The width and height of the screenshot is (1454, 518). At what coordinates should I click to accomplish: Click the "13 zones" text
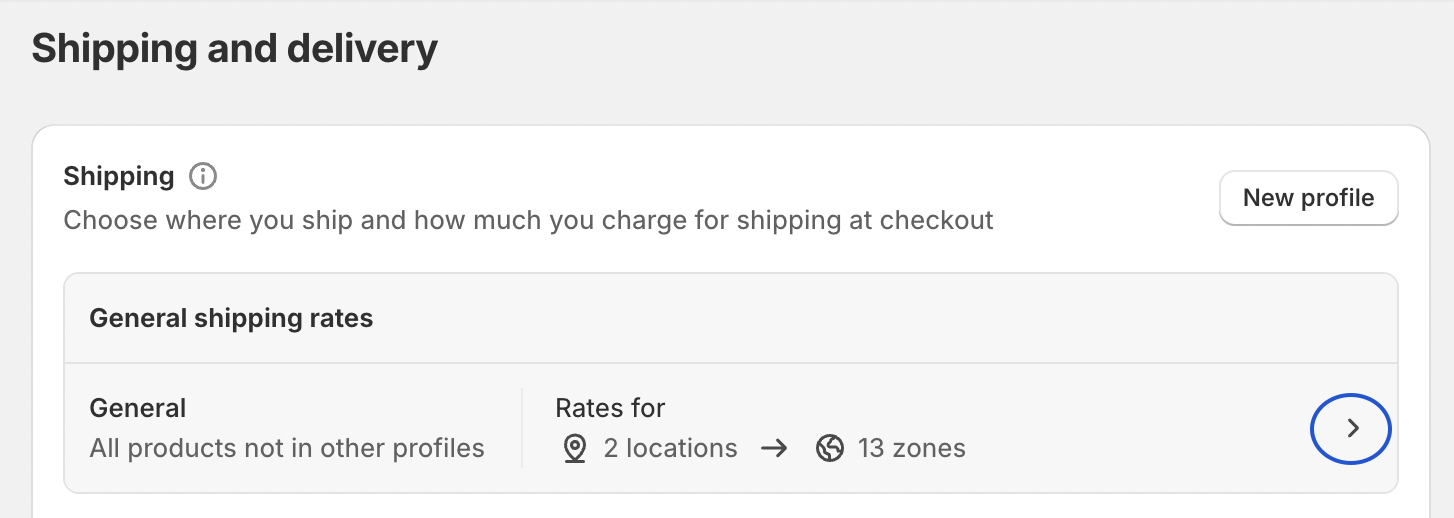pos(912,448)
